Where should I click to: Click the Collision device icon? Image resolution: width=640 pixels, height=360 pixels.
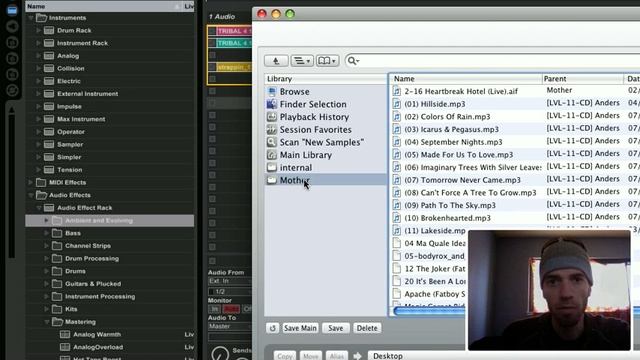(49, 69)
